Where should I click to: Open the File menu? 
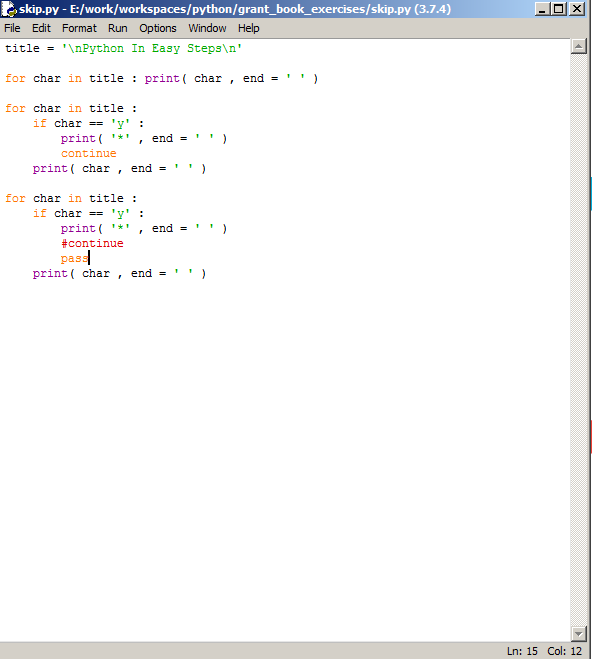pyautogui.click(x=12, y=28)
